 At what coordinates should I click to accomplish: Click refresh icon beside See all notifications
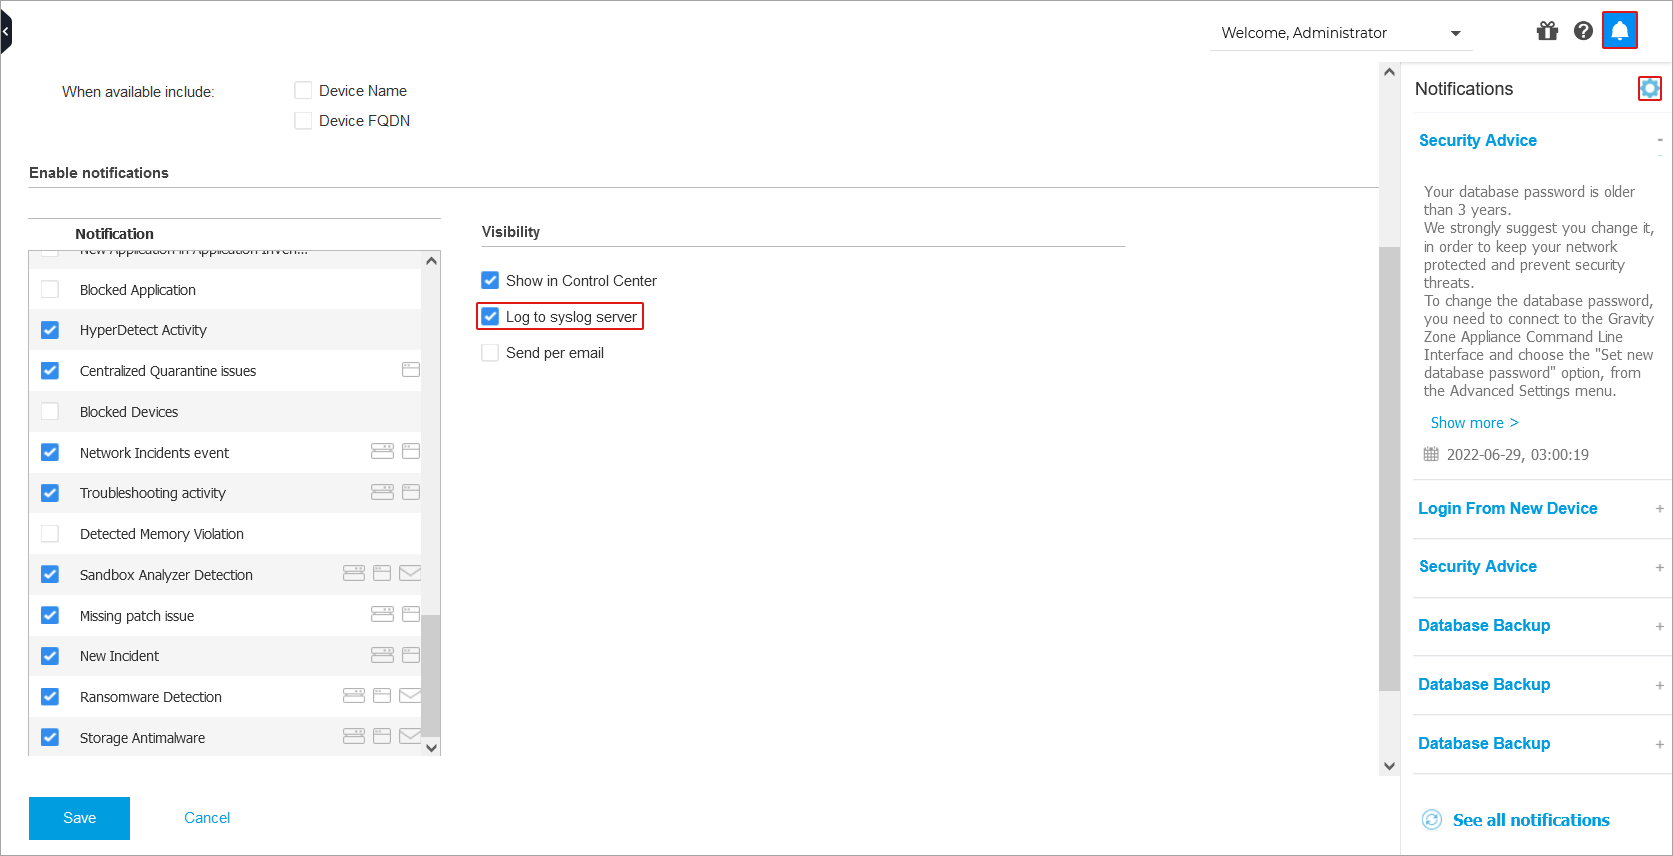coord(1432,820)
